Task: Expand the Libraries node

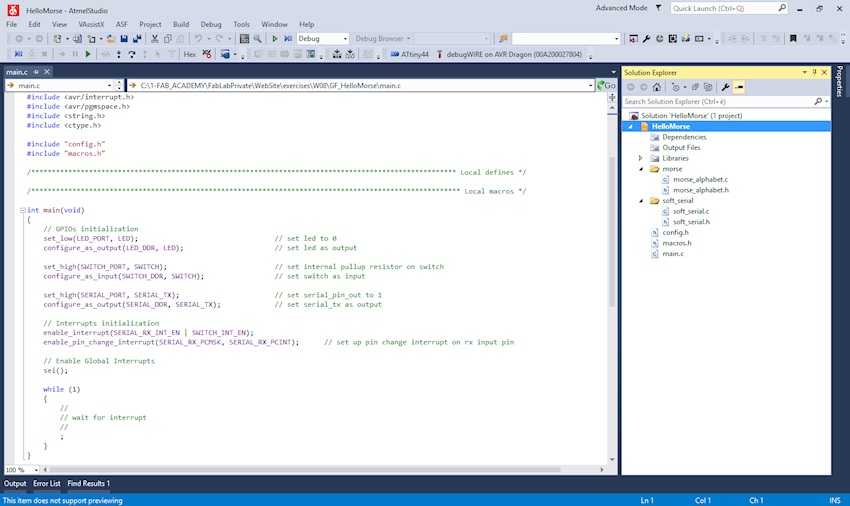Action: (641, 158)
